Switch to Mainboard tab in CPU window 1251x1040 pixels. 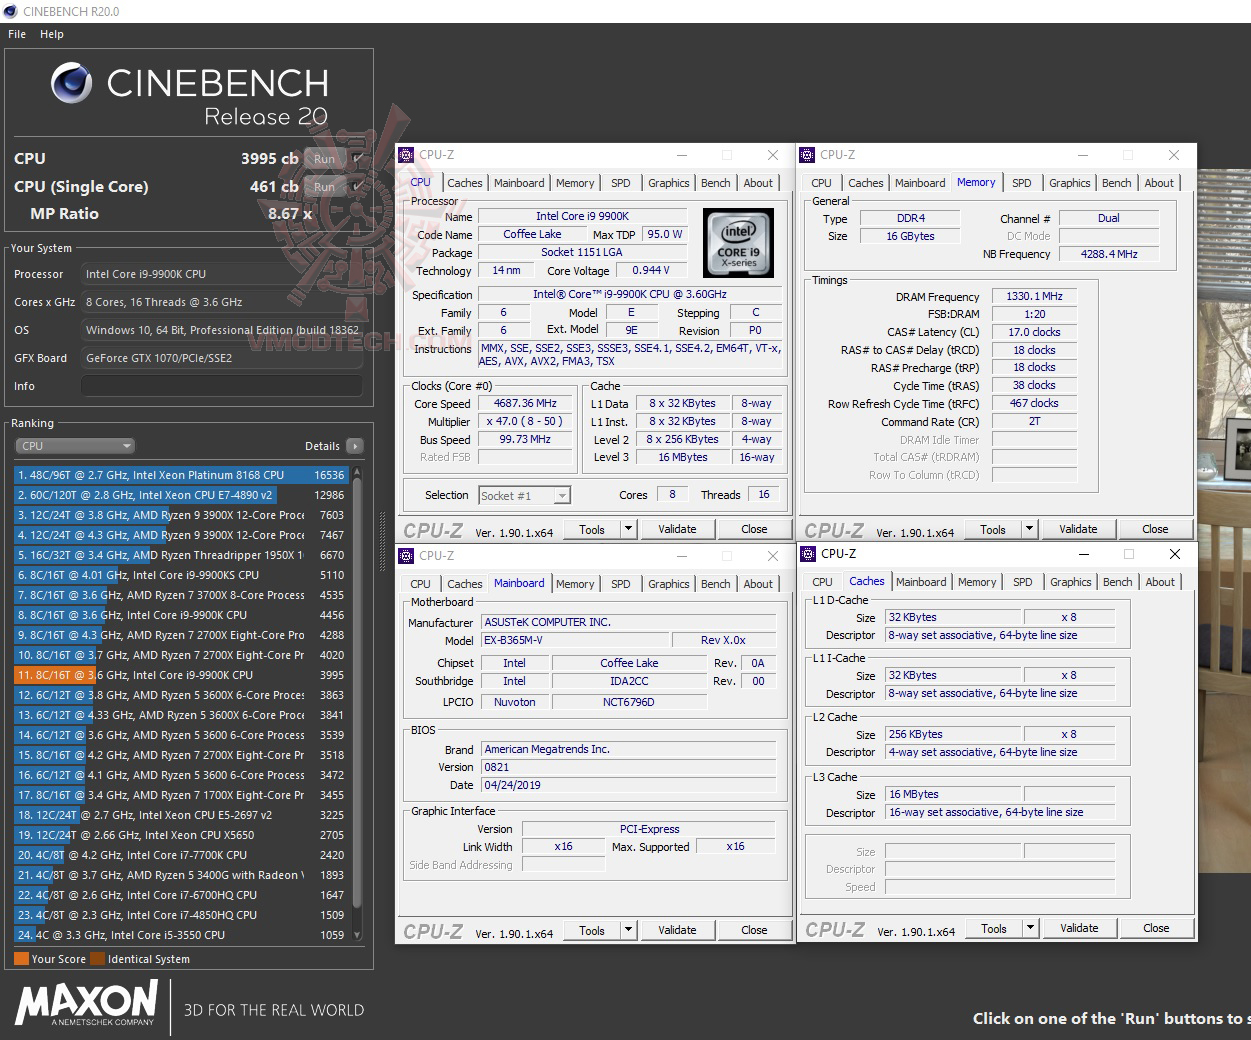(519, 183)
